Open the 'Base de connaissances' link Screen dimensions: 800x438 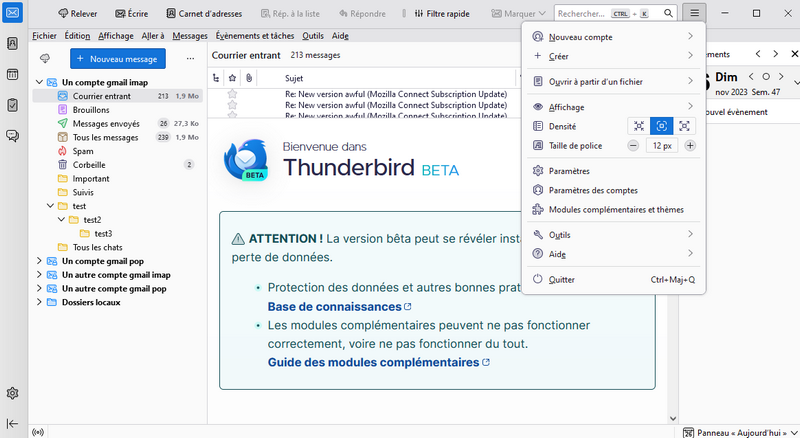[x=333, y=306]
